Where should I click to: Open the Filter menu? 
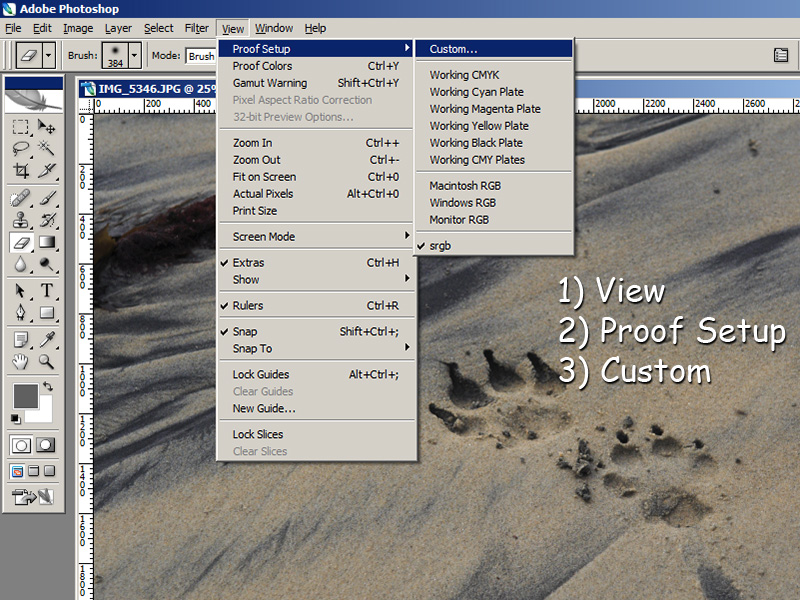click(196, 28)
